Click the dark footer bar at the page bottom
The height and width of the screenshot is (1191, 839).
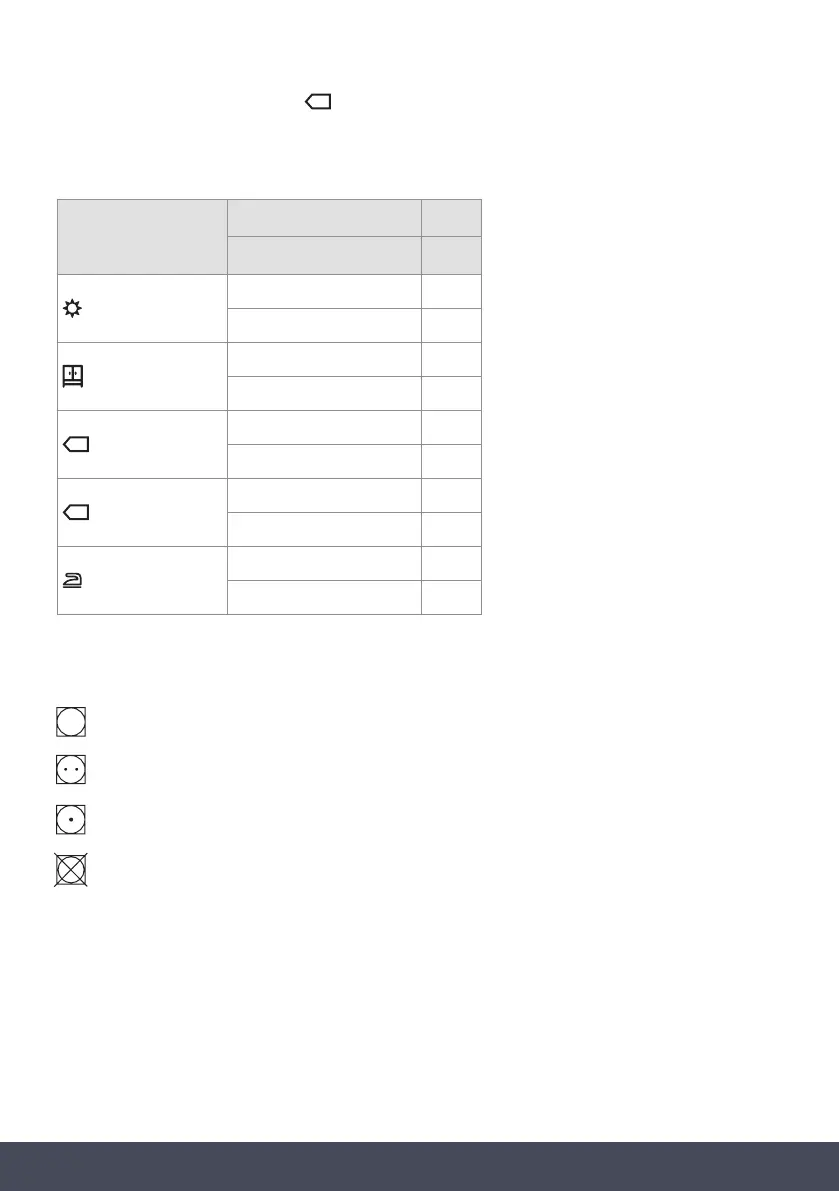coord(419,1166)
